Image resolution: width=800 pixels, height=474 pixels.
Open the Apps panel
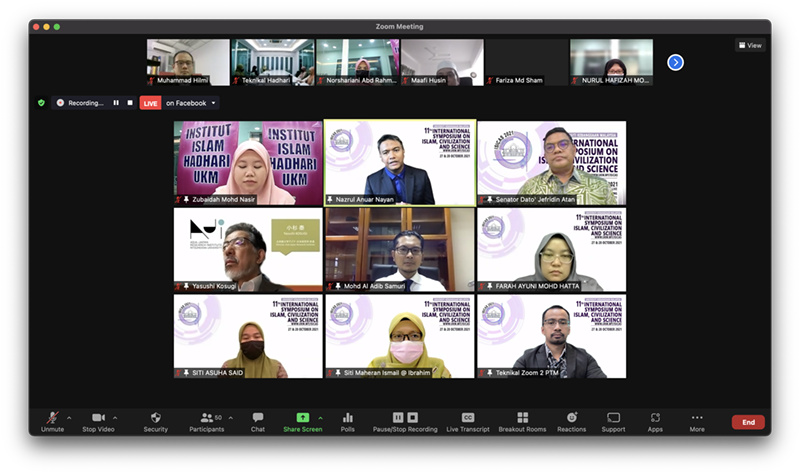[655, 418]
